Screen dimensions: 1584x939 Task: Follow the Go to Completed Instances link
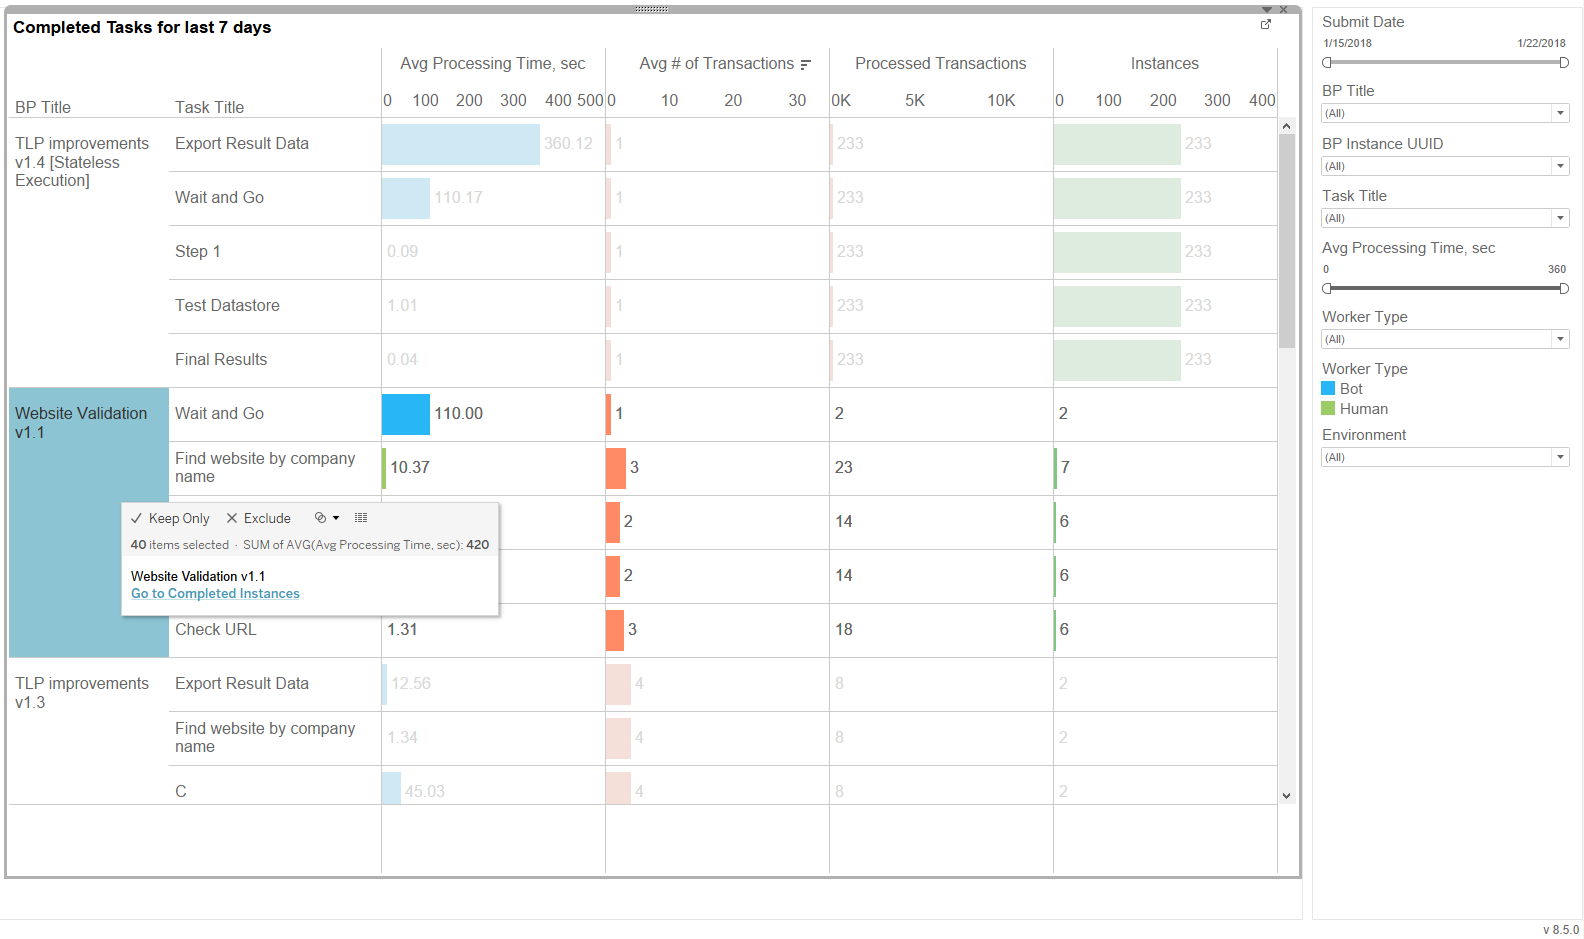coord(215,594)
